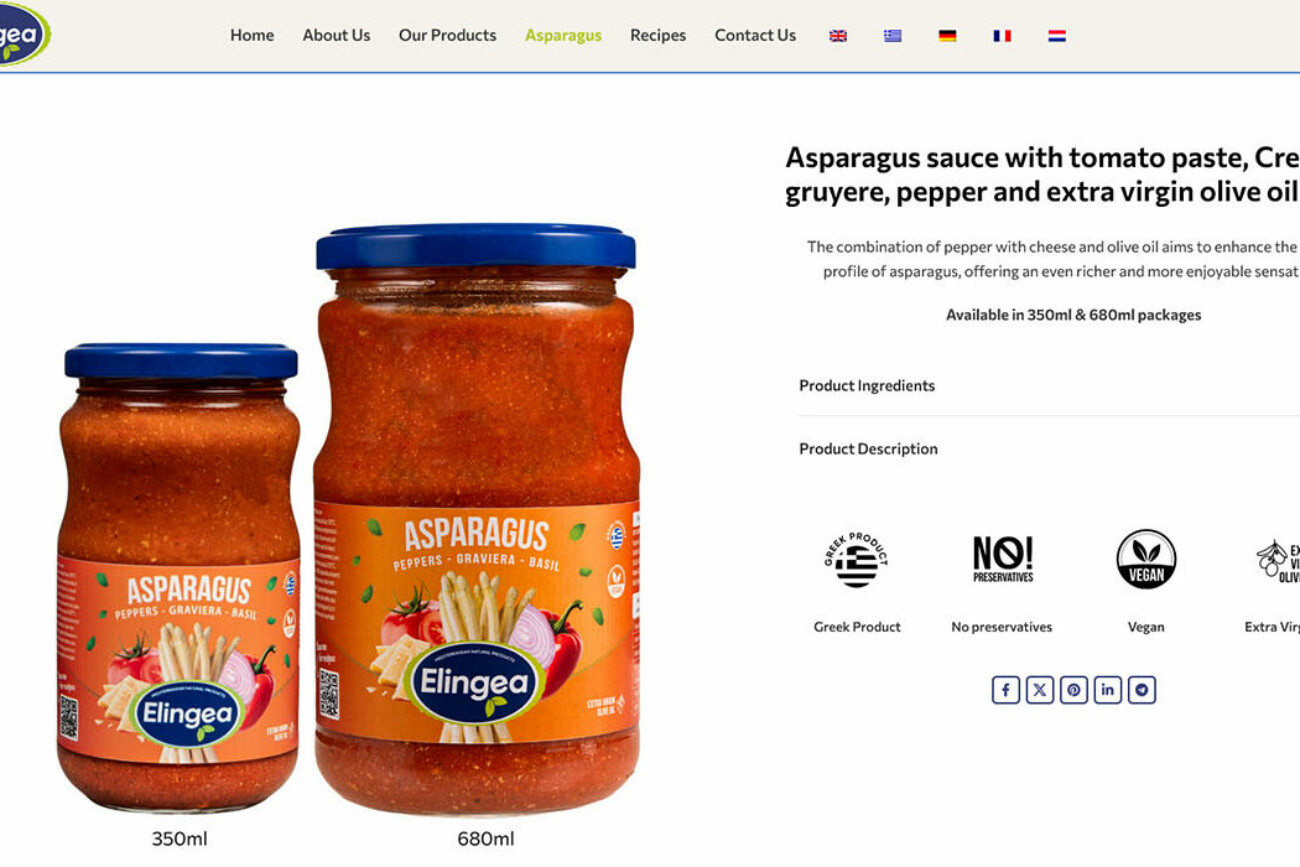
Task: Open the Our Products menu
Action: coord(447,35)
